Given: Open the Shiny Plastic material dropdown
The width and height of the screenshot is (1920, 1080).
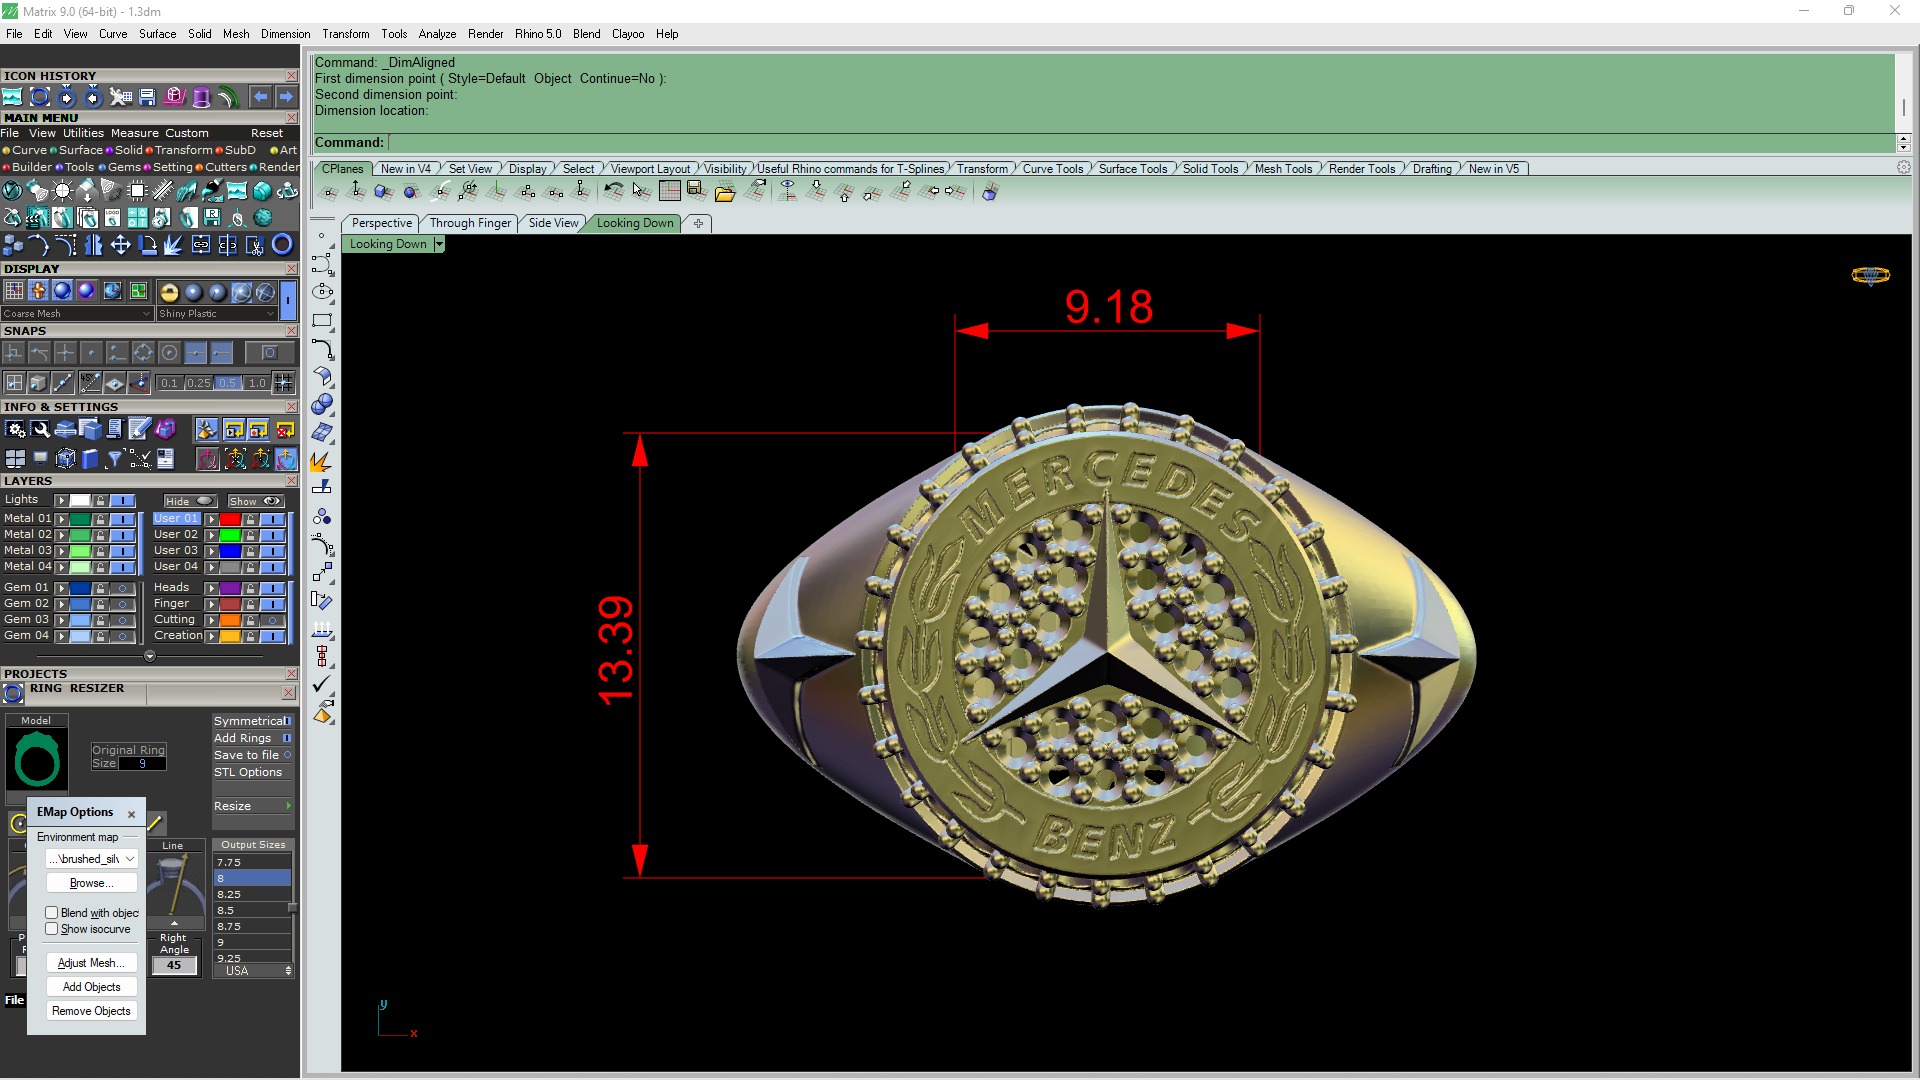Looking at the screenshot, I should tap(216, 314).
